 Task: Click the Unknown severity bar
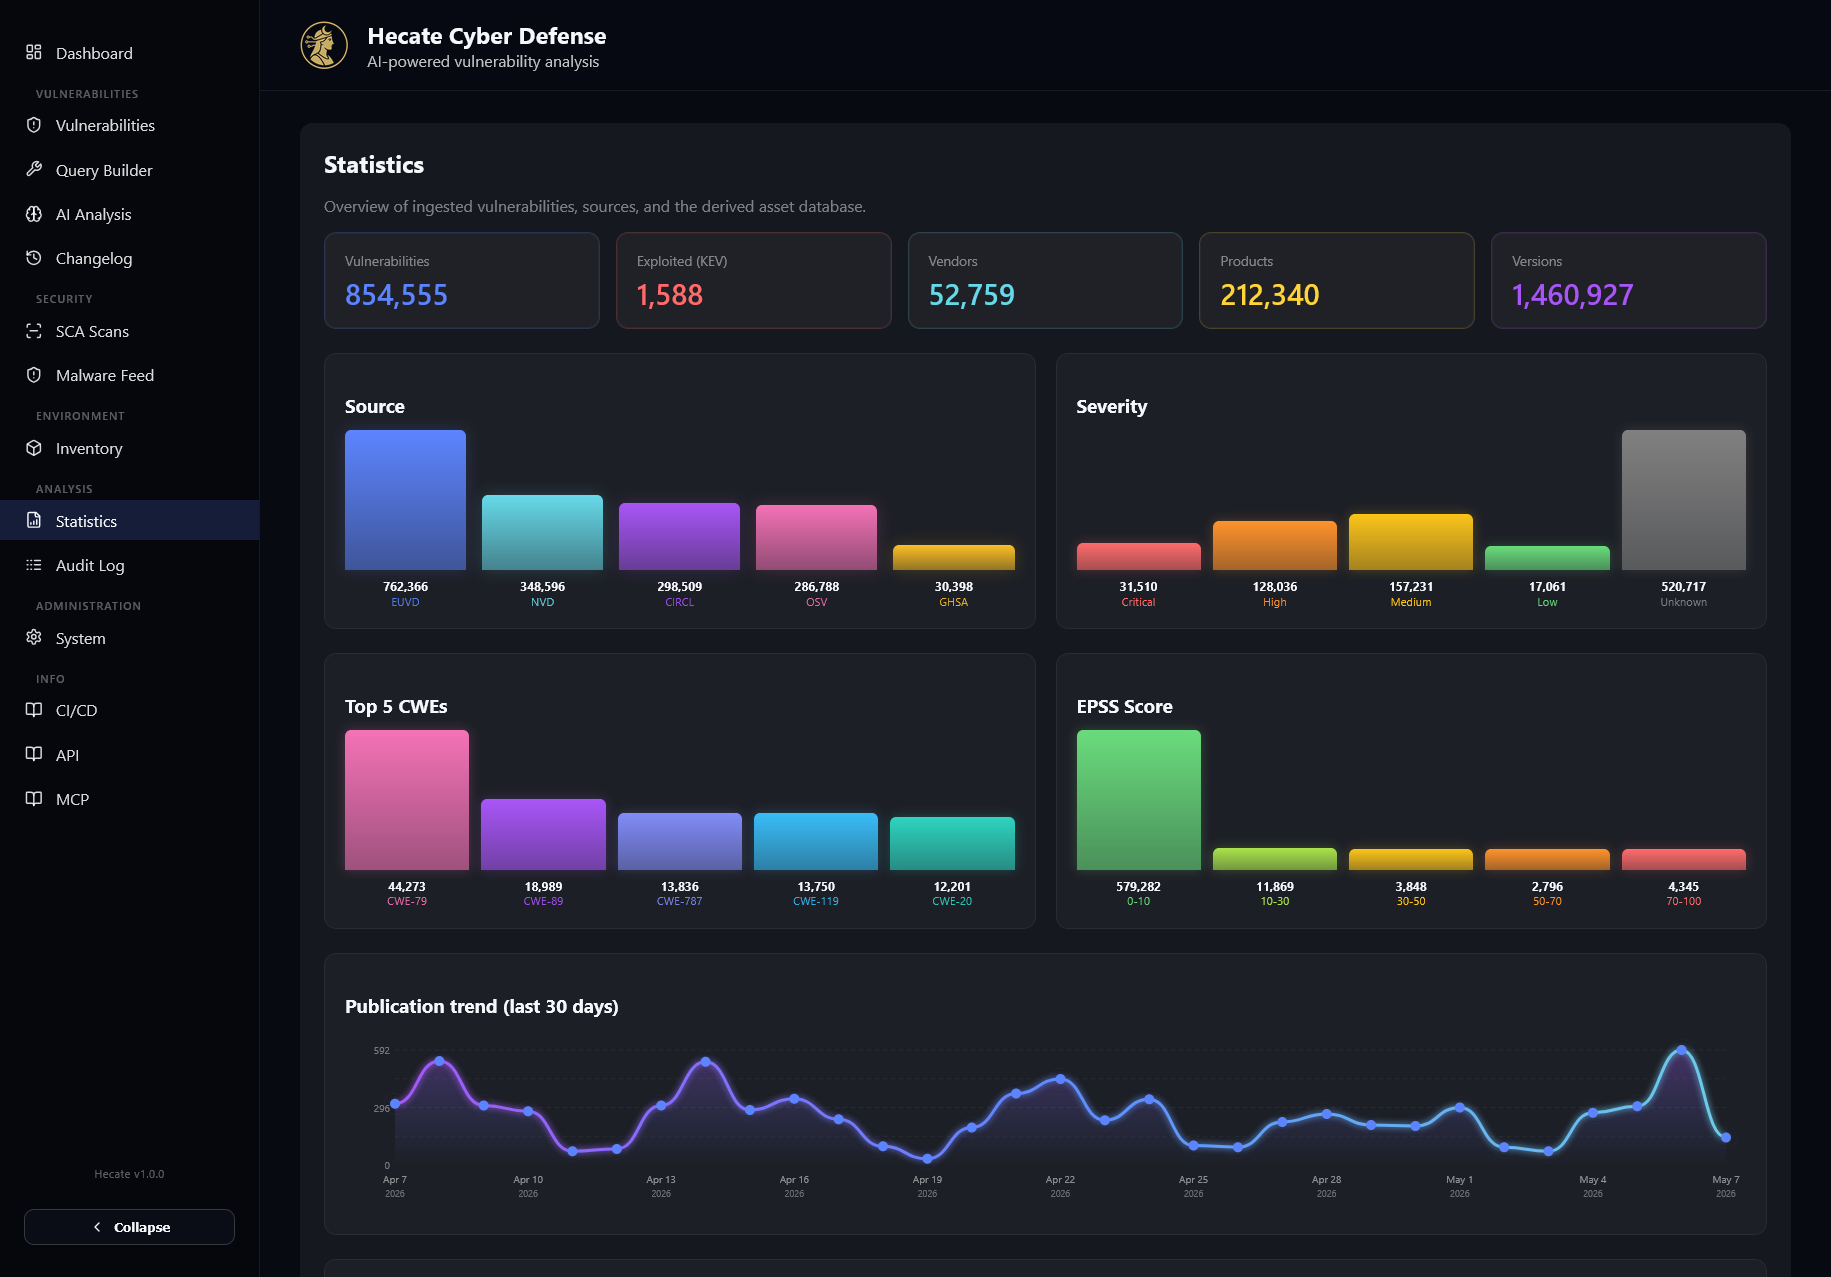click(1684, 500)
